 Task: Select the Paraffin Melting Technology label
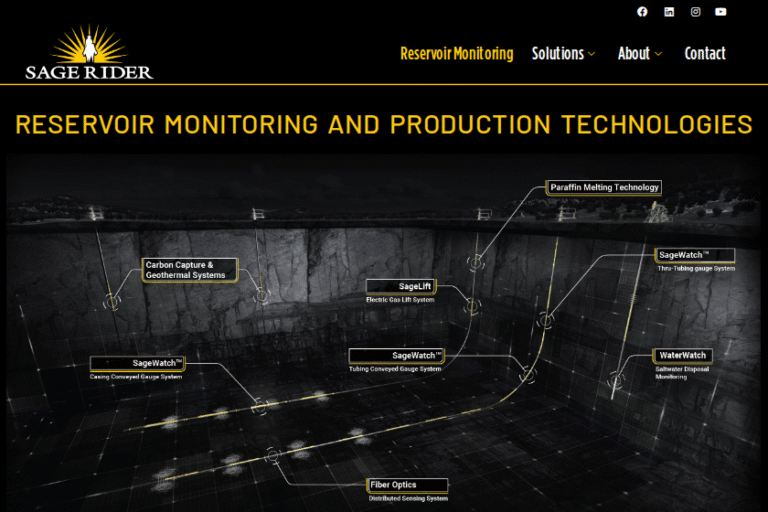click(604, 187)
